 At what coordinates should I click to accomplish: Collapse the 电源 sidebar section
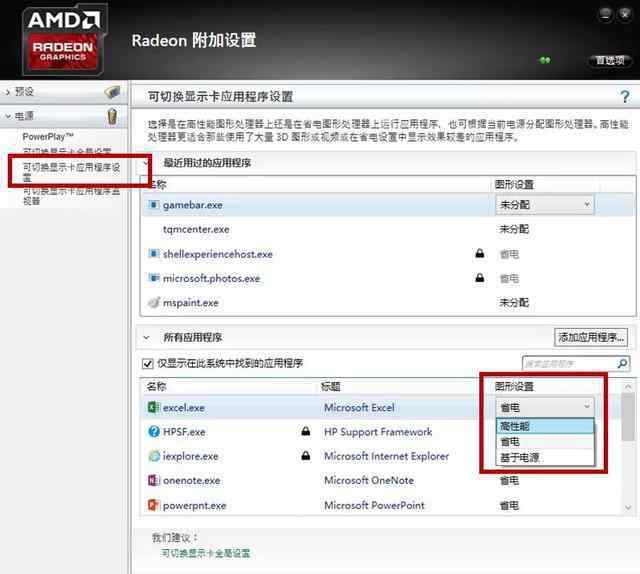[8, 116]
